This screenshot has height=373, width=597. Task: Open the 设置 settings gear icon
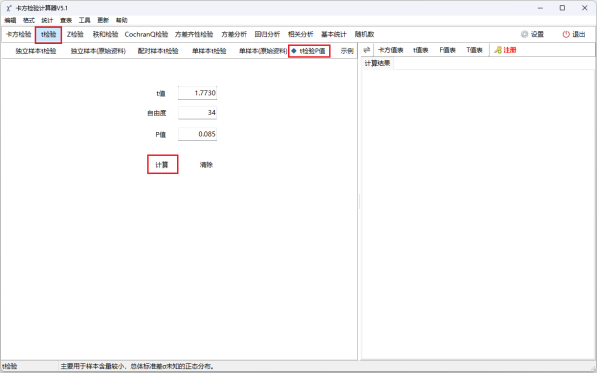coord(524,34)
